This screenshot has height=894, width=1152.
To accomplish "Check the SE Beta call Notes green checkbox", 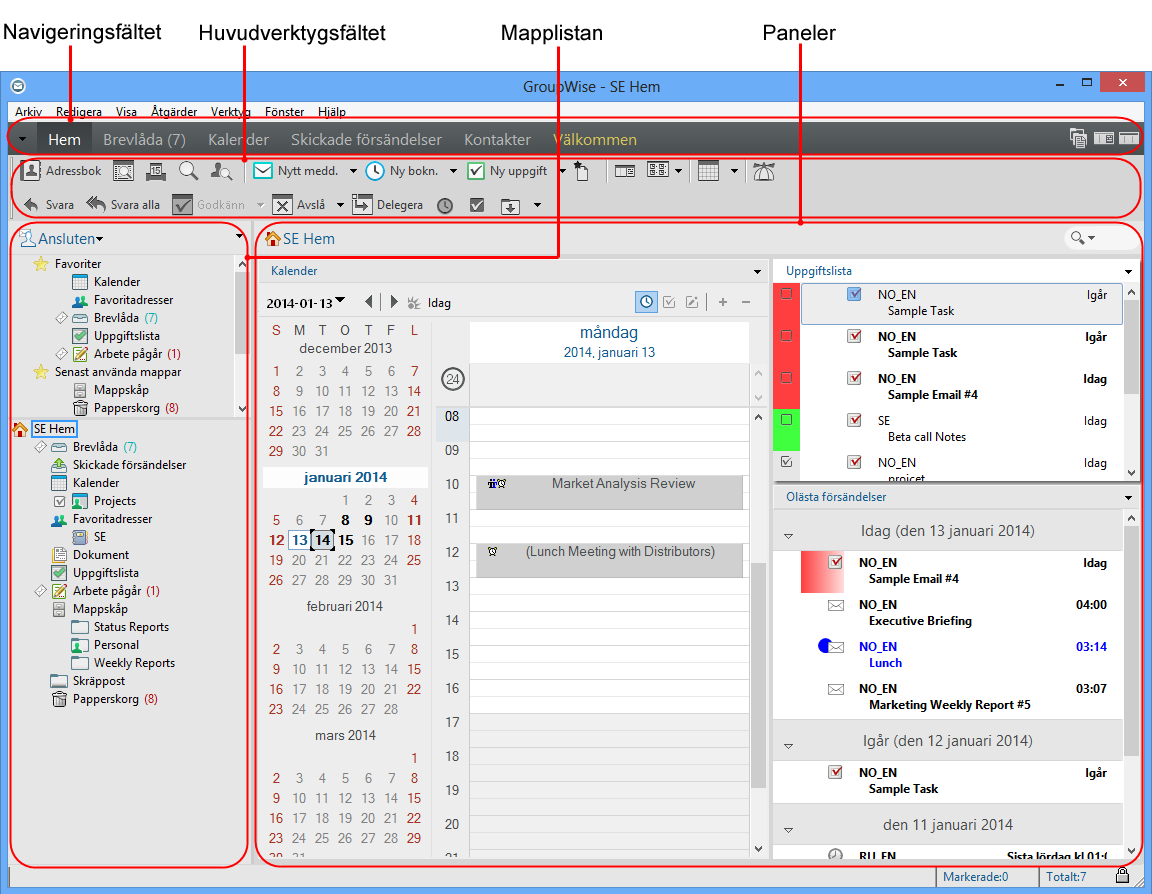I will 786,419.
